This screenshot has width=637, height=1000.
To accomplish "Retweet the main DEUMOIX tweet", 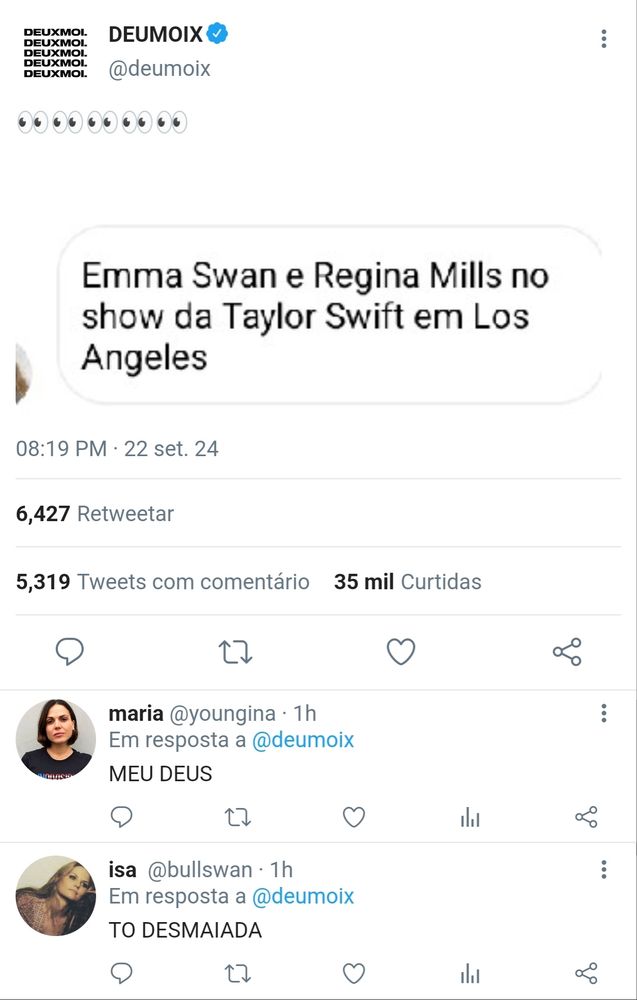I will coord(235,652).
